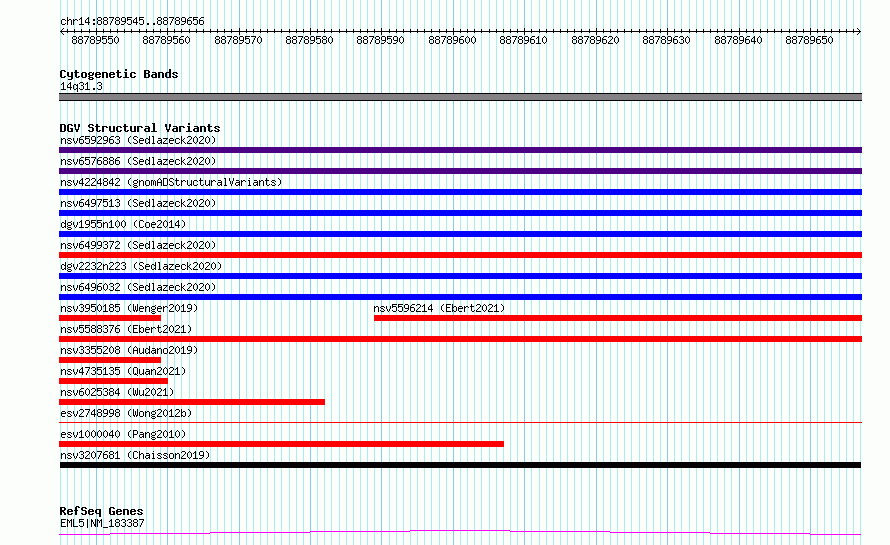
Task: Click the Cytogenetic Bands track heading
Action: (119, 74)
